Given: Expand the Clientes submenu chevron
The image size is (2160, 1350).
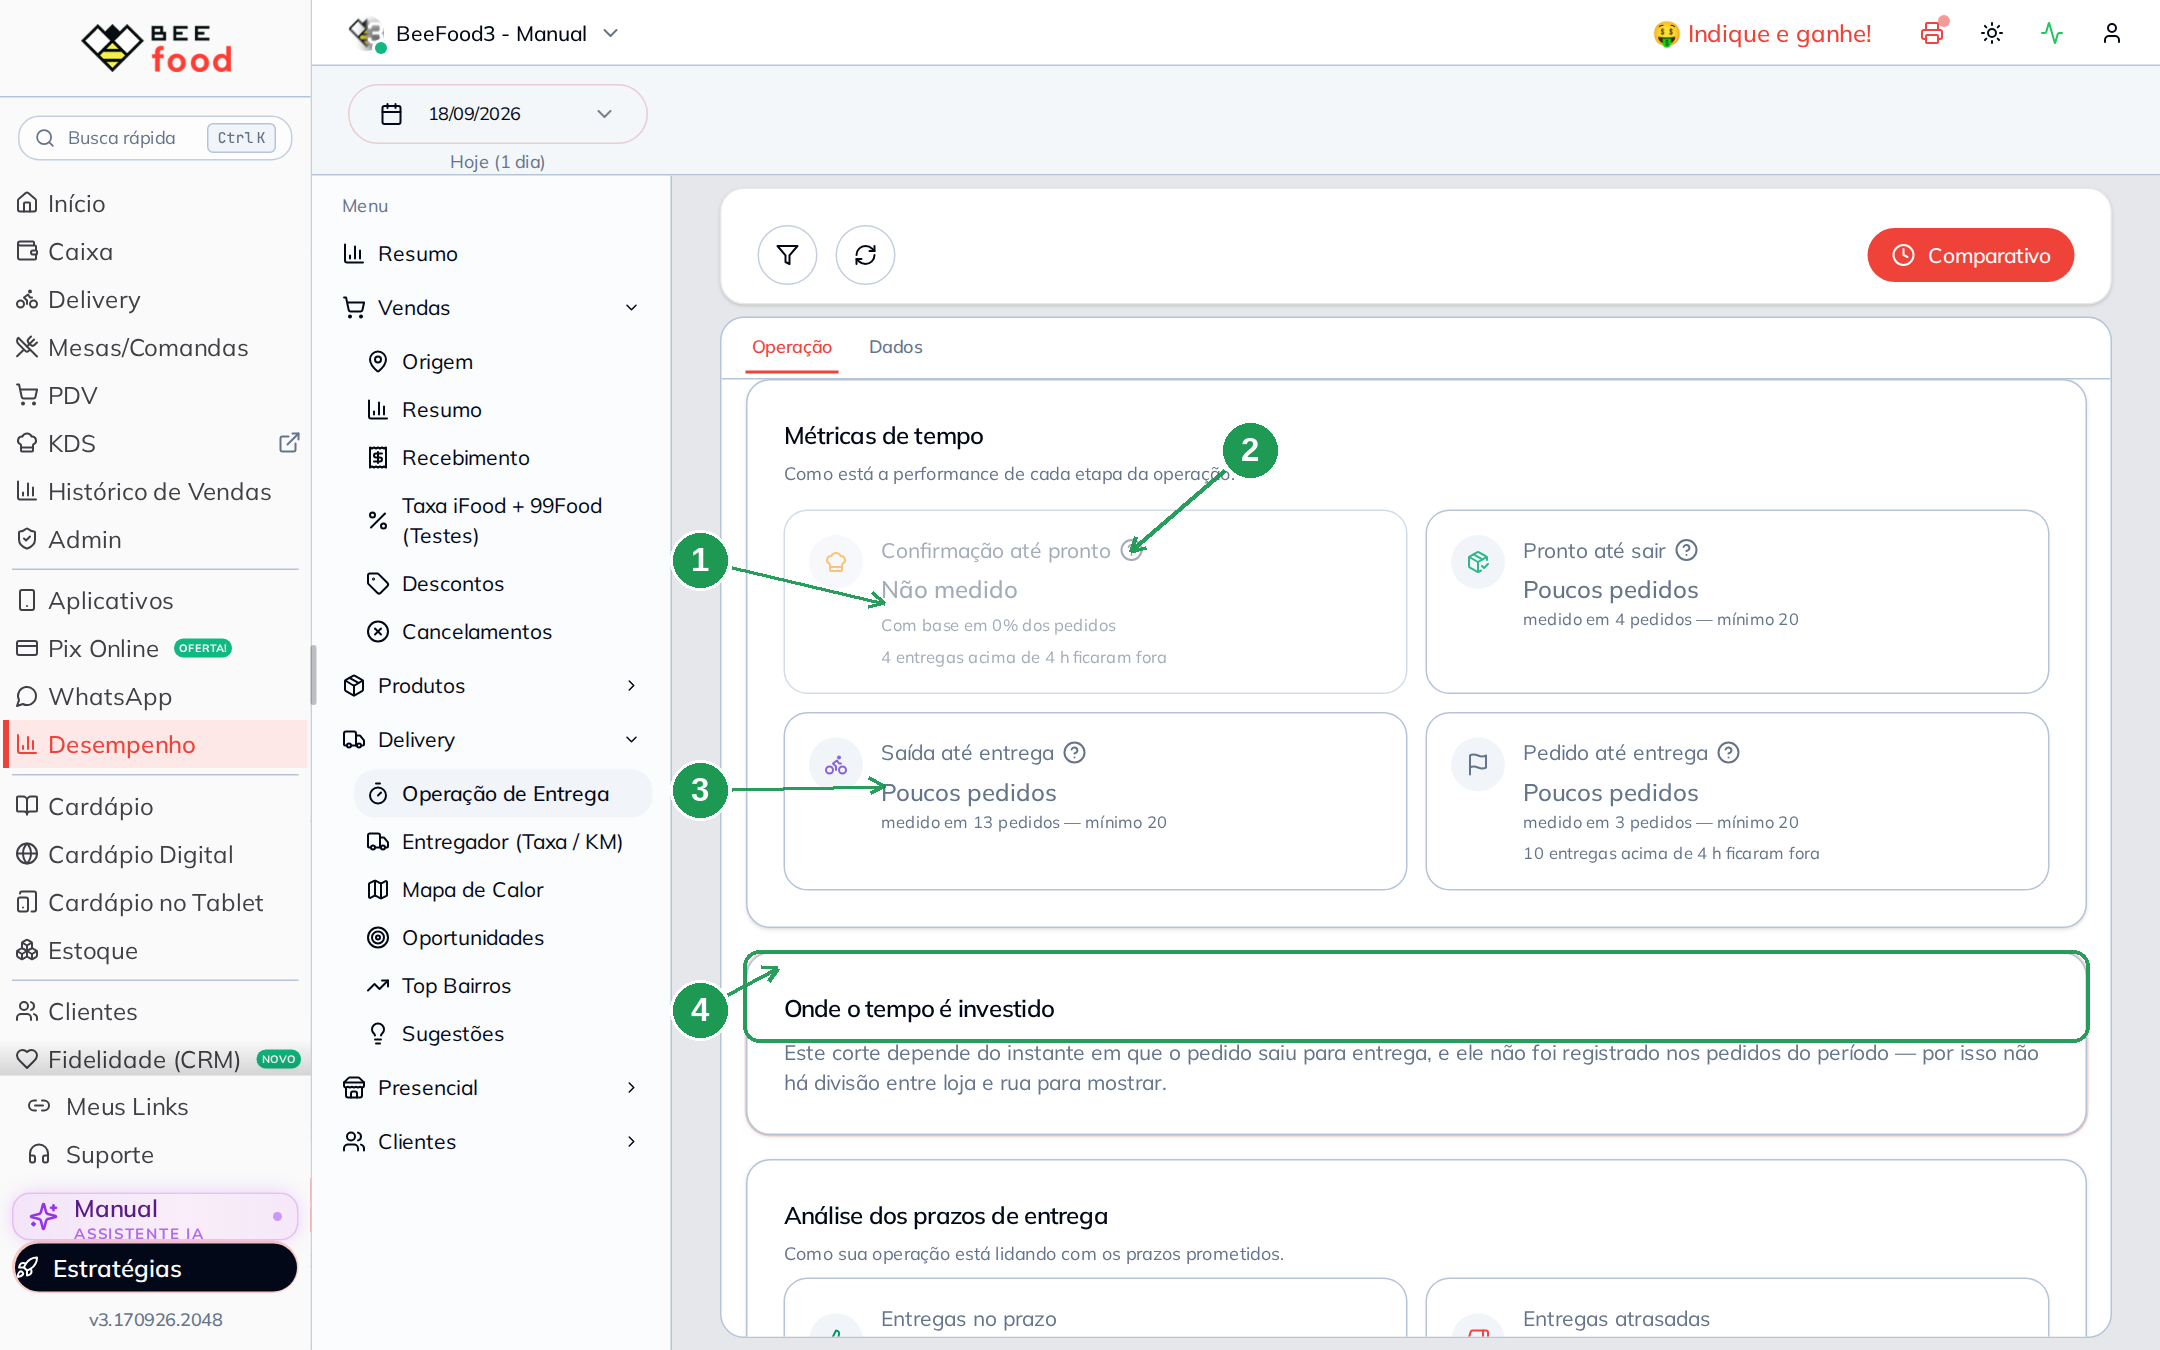Looking at the screenshot, I should tap(631, 1141).
